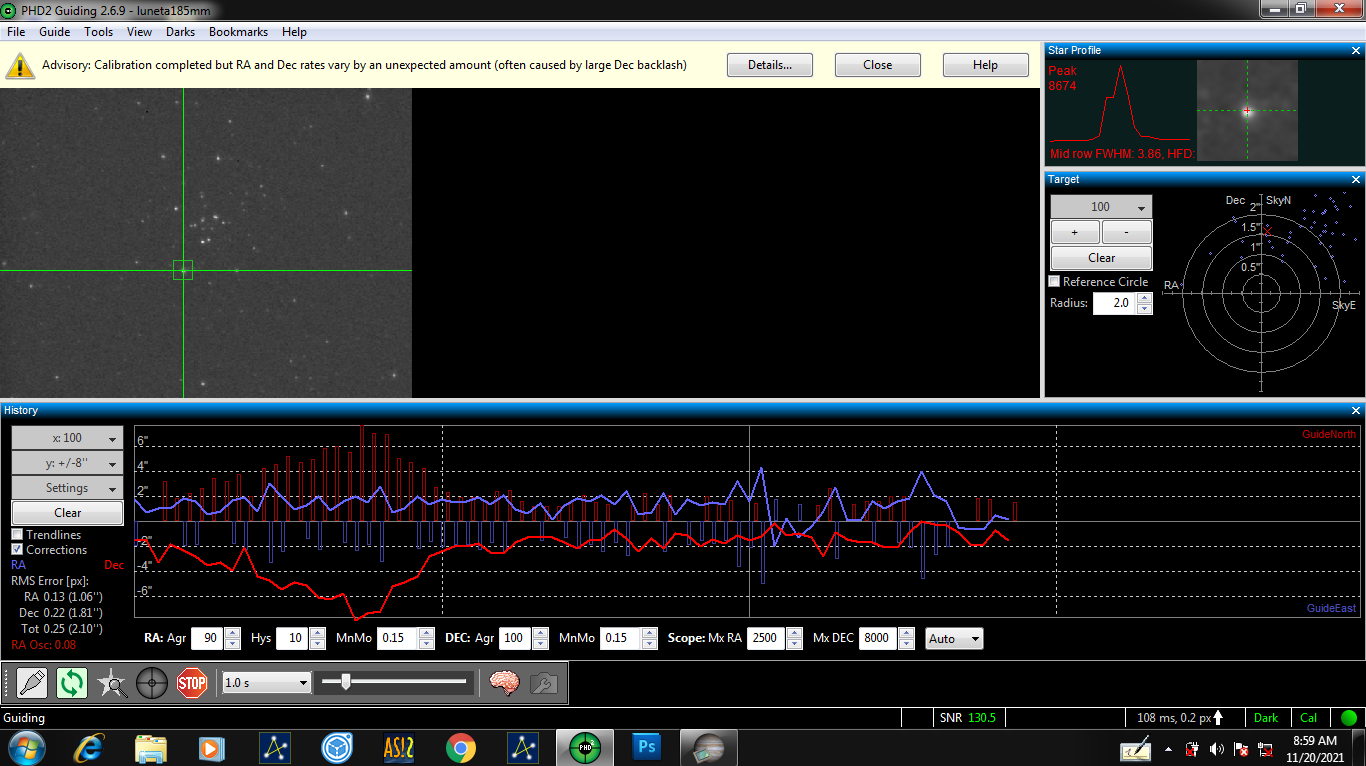Click the Hys spinner arrows

317,638
